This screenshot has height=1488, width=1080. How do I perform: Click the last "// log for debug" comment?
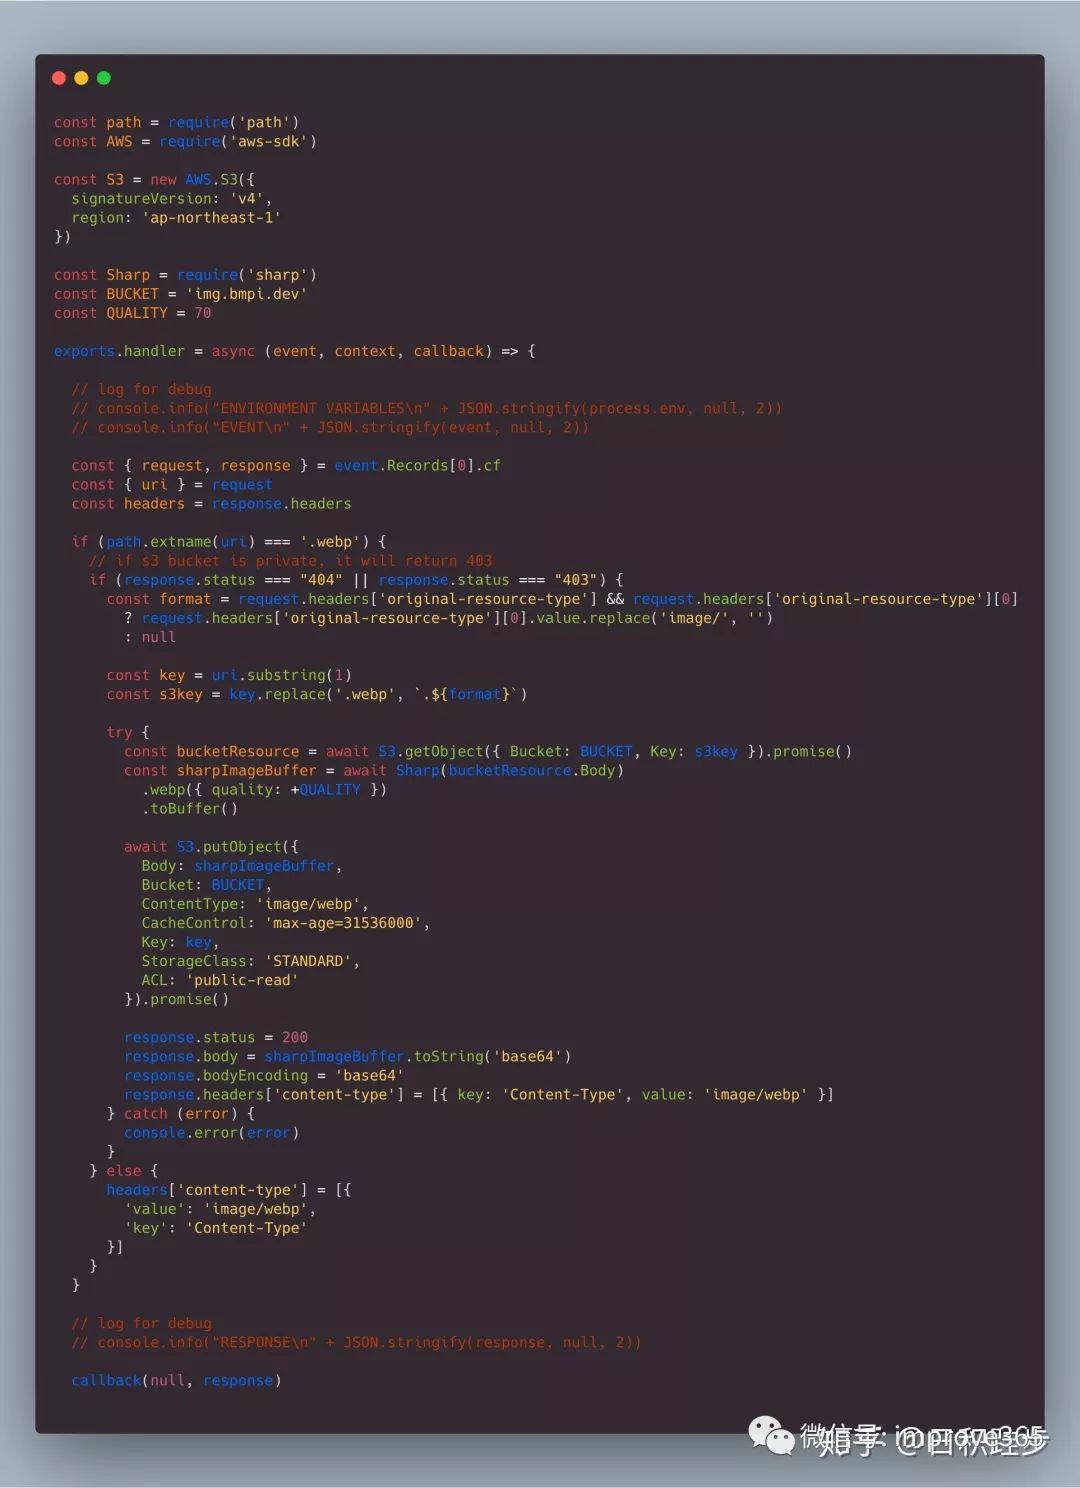pos(141,1323)
